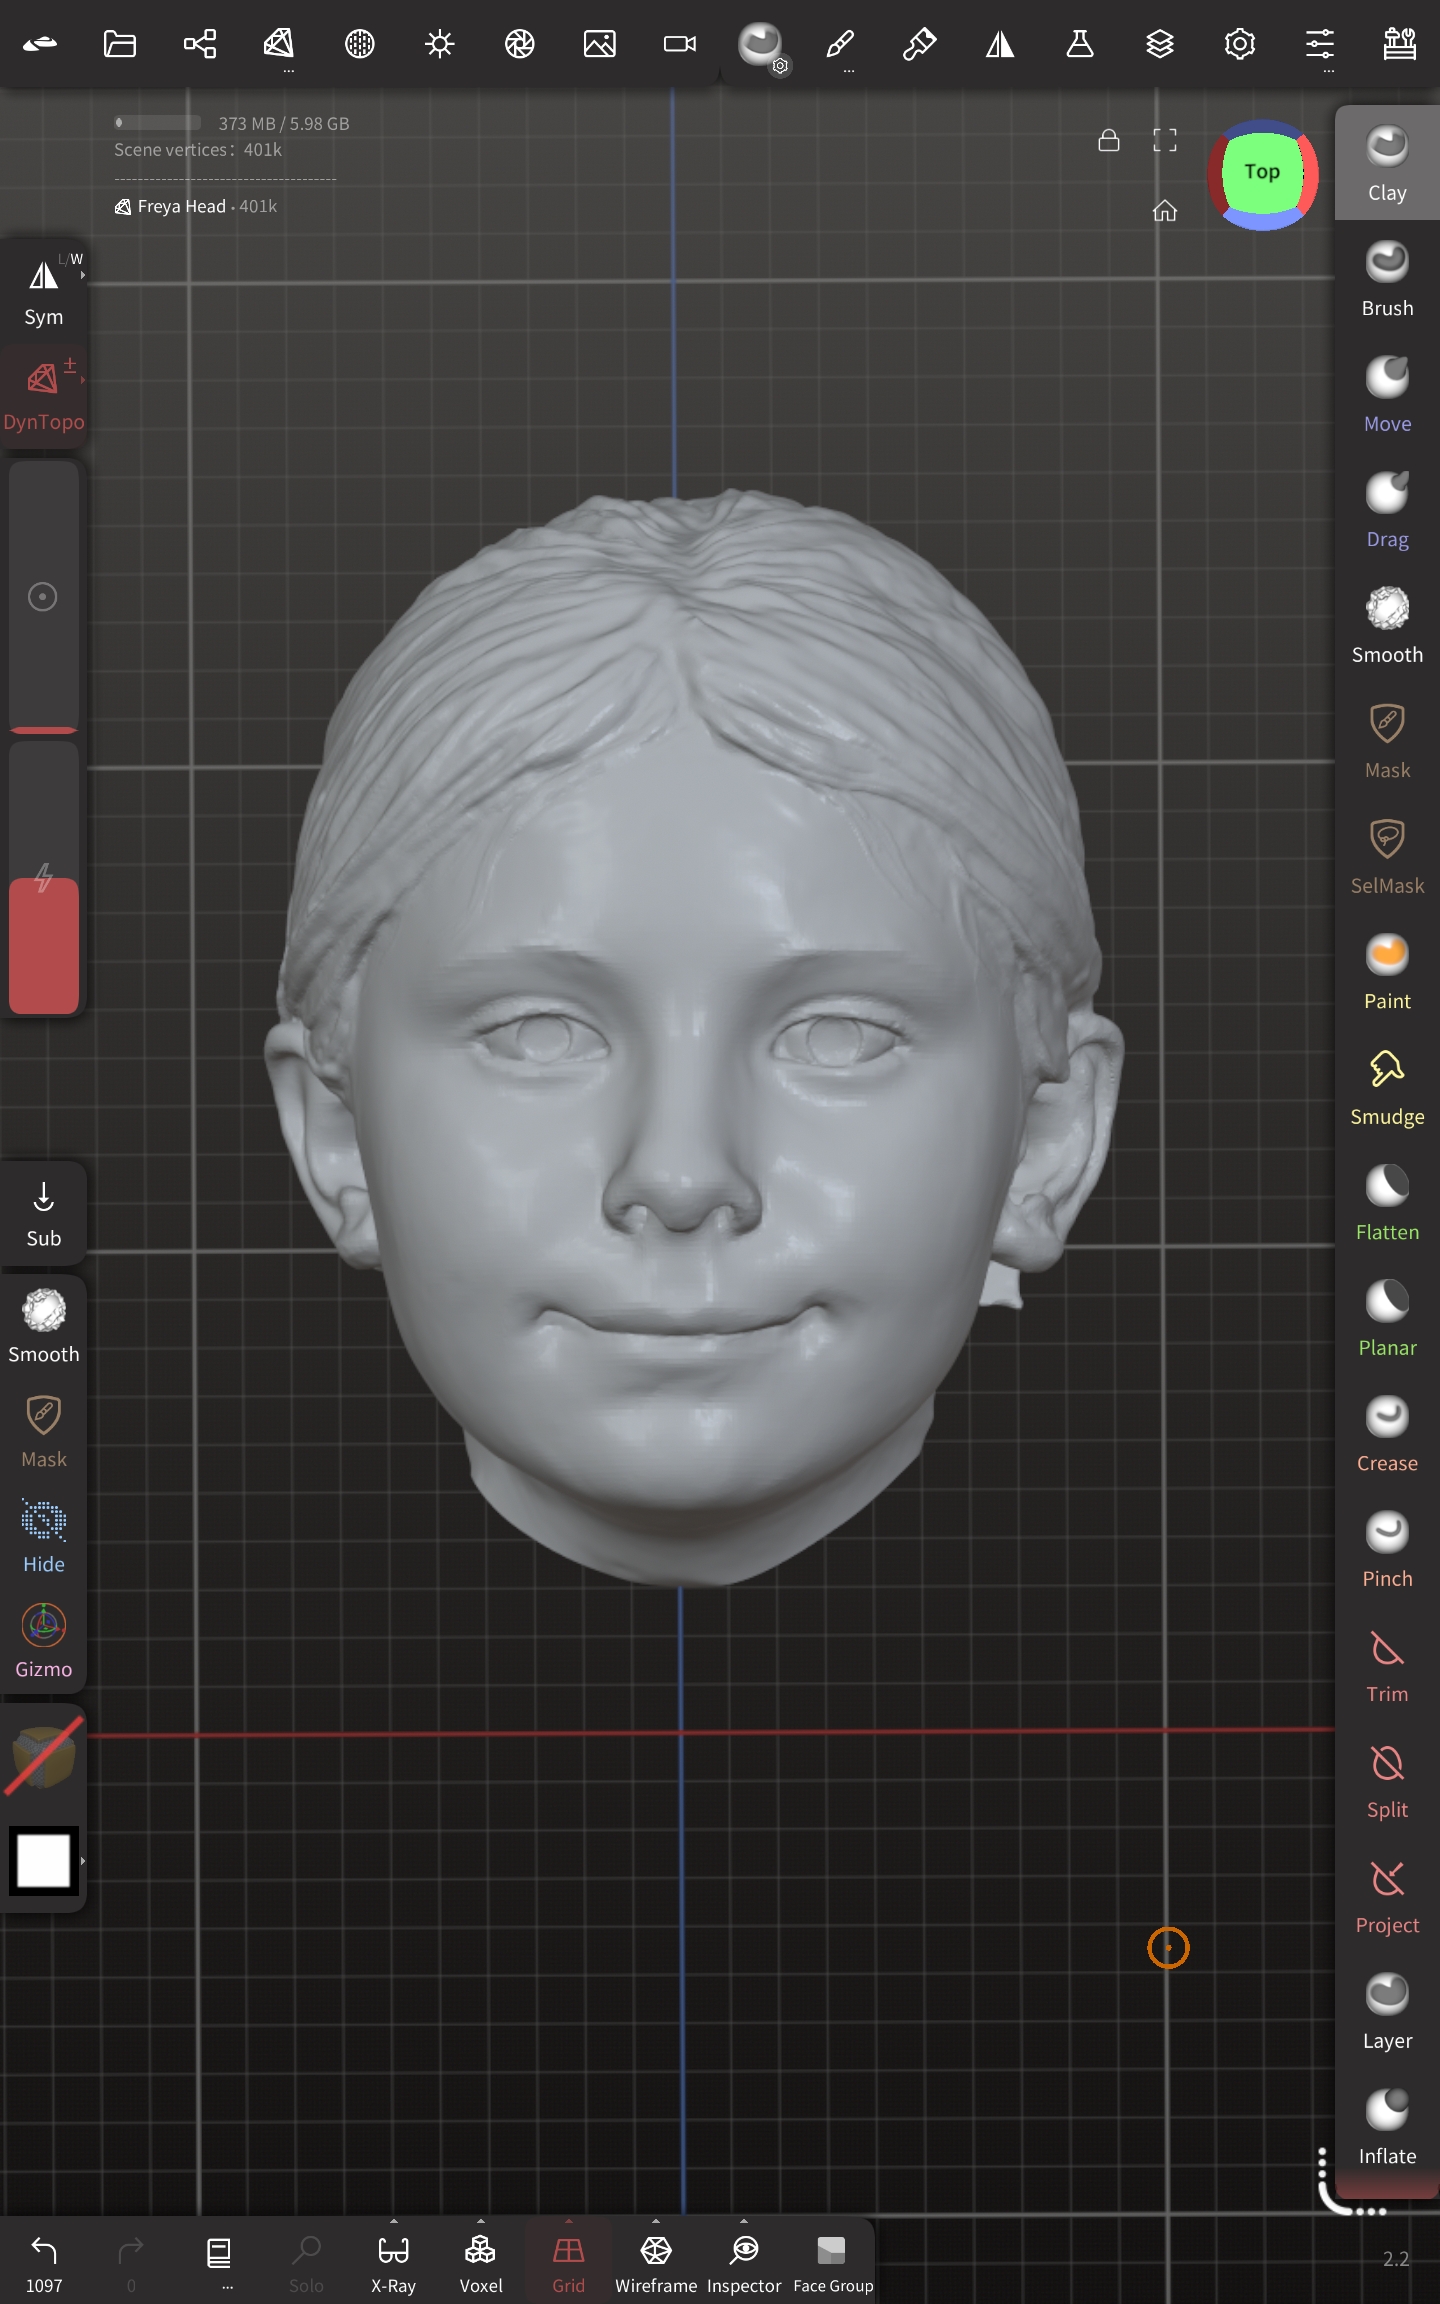
Task: Enable Wireframe view
Action: (x=656, y=2262)
